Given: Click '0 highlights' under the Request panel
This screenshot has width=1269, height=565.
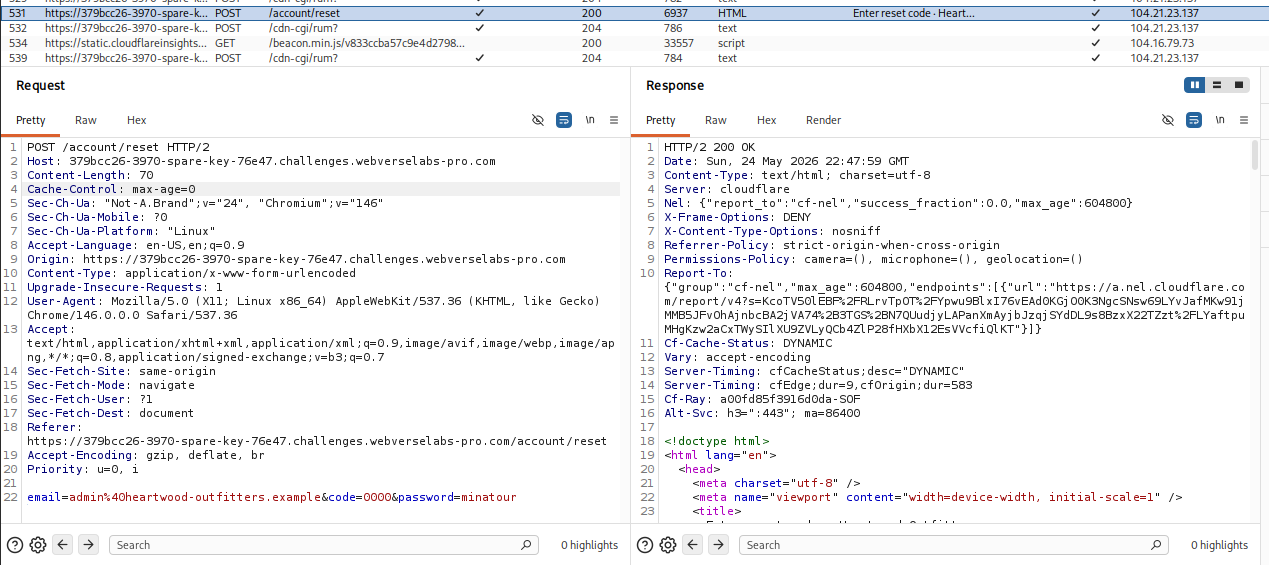Looking at the screenshot, I should pyautogui.click(x=589, y=545).
